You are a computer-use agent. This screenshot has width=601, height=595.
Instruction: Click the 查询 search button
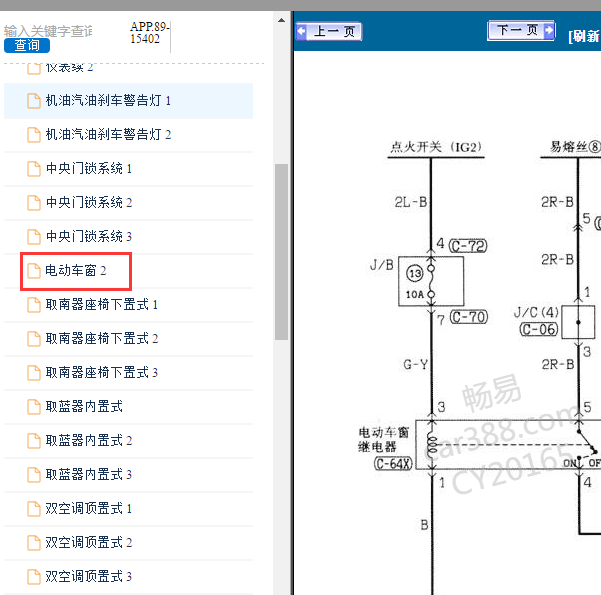[x=27, y=45]
